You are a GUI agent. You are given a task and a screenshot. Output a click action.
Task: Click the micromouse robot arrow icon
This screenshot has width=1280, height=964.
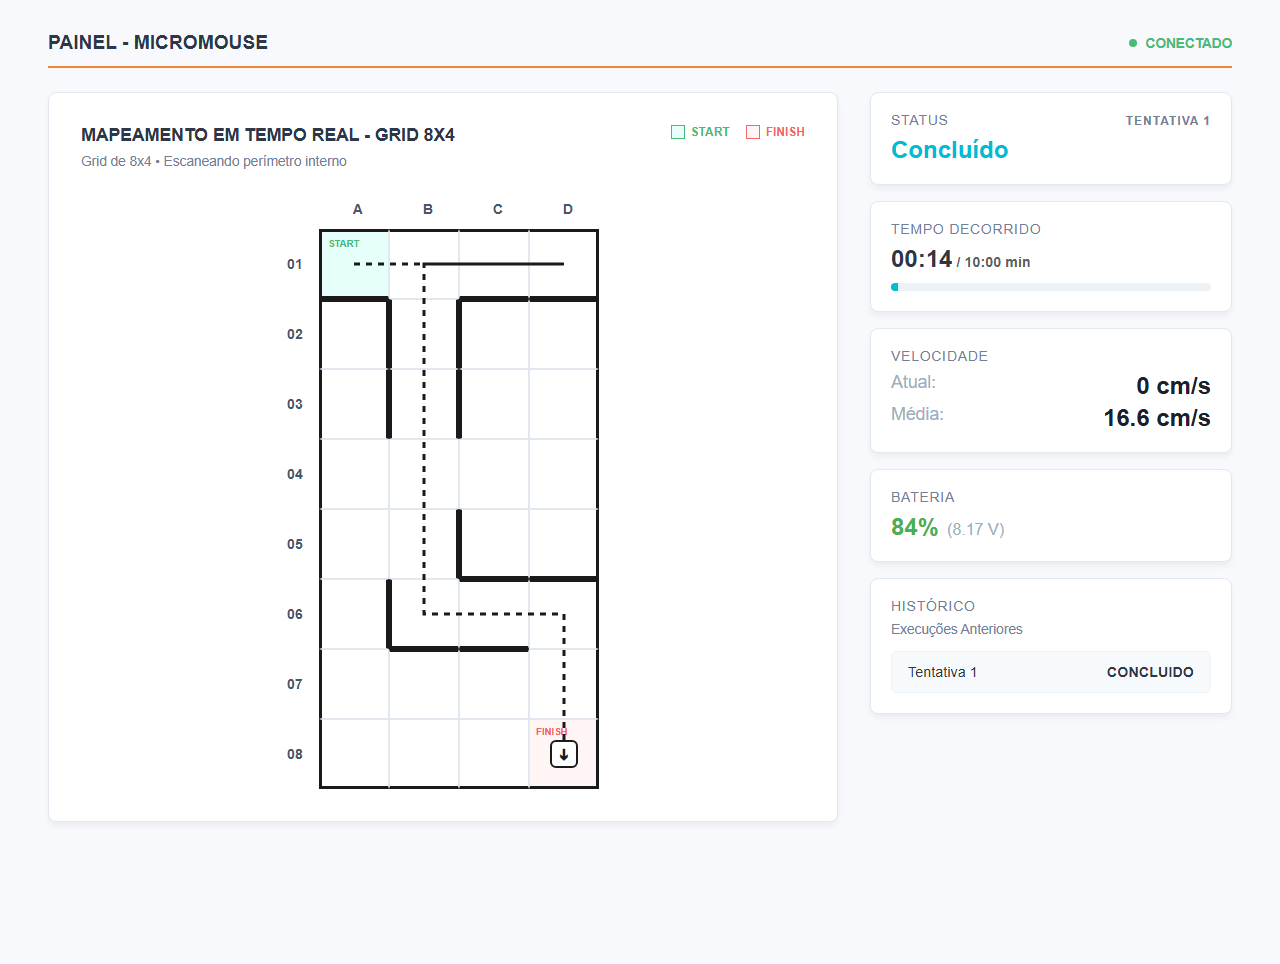coord(564,754)
